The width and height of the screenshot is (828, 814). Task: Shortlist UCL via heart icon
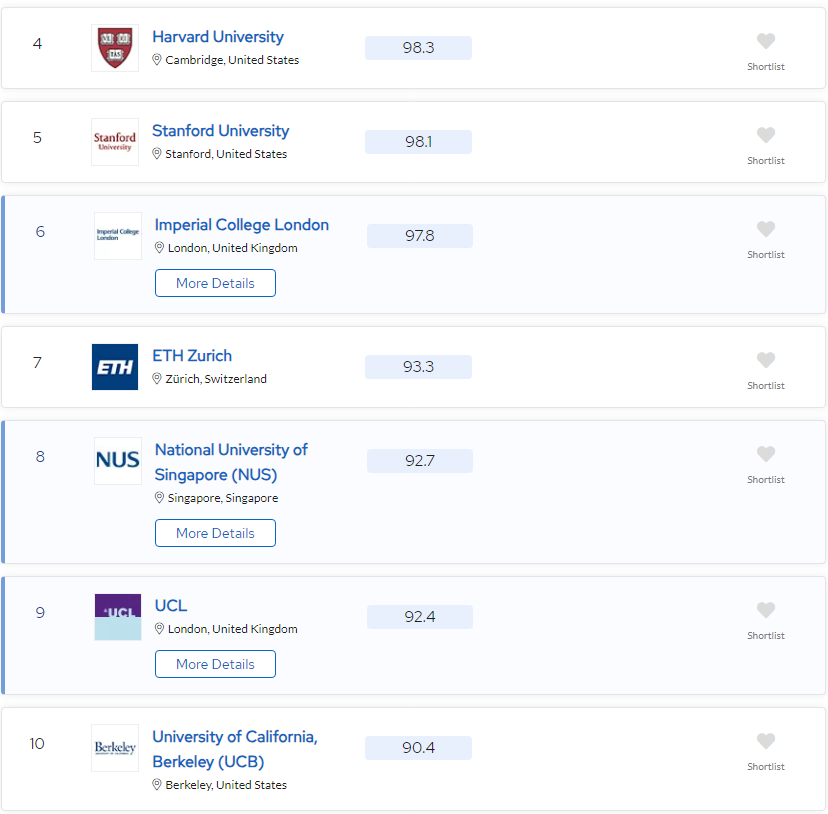[765, 610]
